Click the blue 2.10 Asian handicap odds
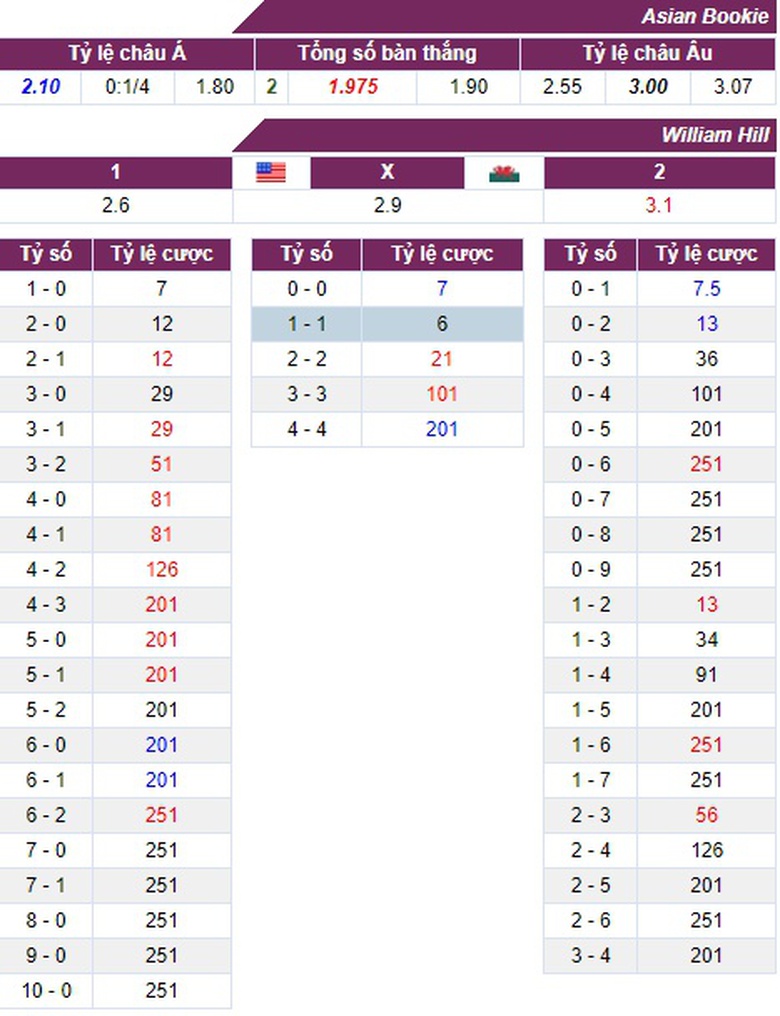780x1016 pixels. coord(41,87)
